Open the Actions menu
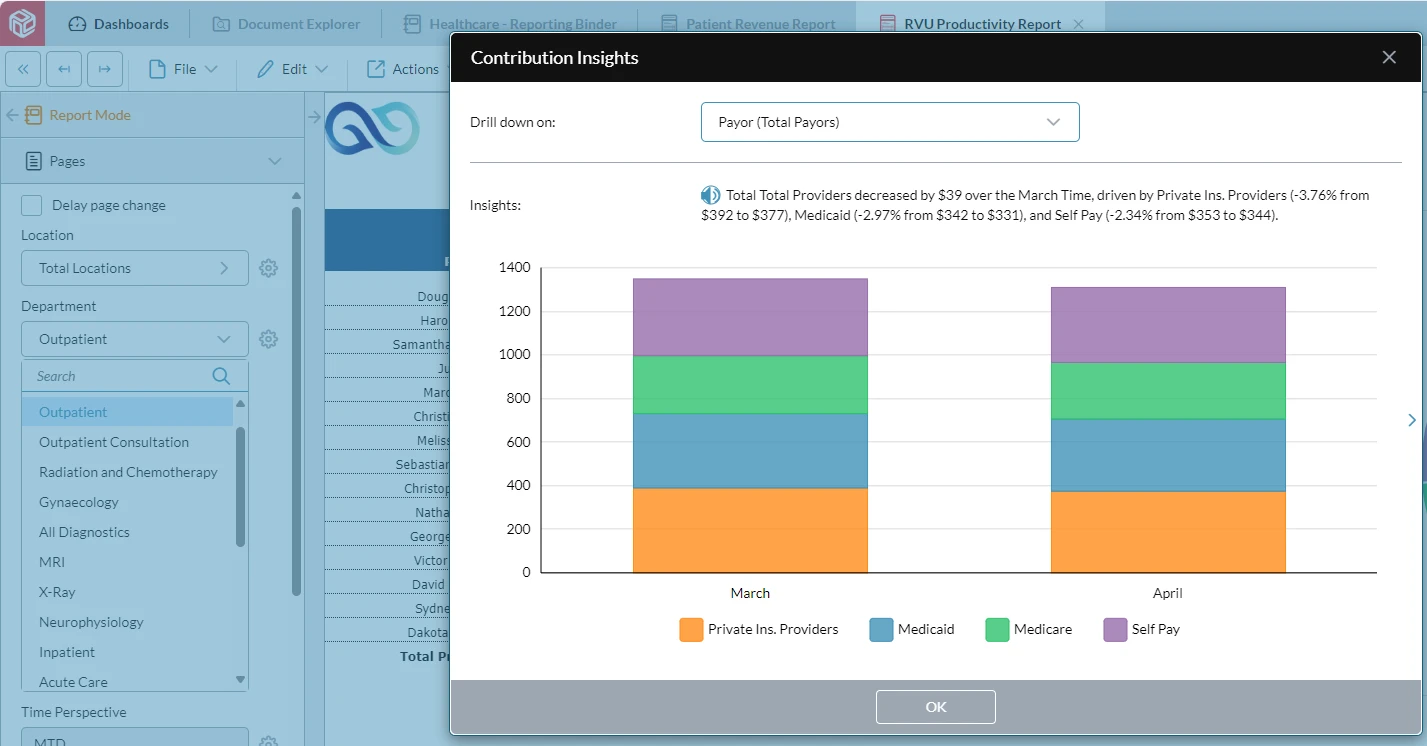The width and height of the screenshot is (1427, 746). tap(402, 69)
